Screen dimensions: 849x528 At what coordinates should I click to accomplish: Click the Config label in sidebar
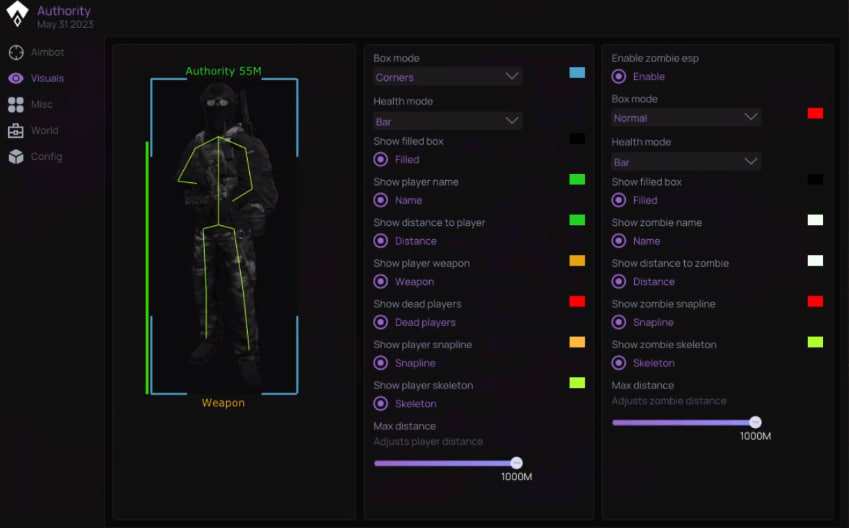[x=46, y=156]
